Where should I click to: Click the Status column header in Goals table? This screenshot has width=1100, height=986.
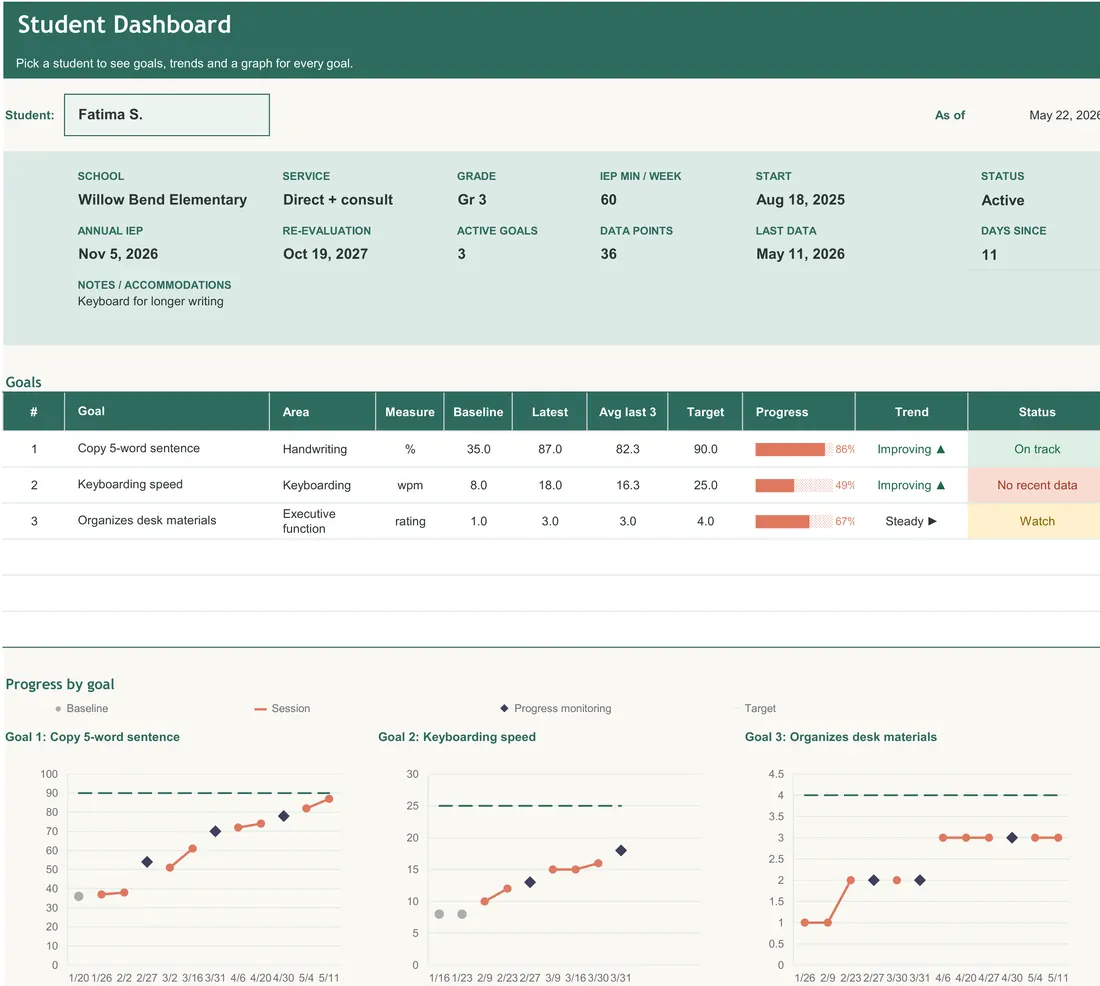click(x=1036, y=411)
